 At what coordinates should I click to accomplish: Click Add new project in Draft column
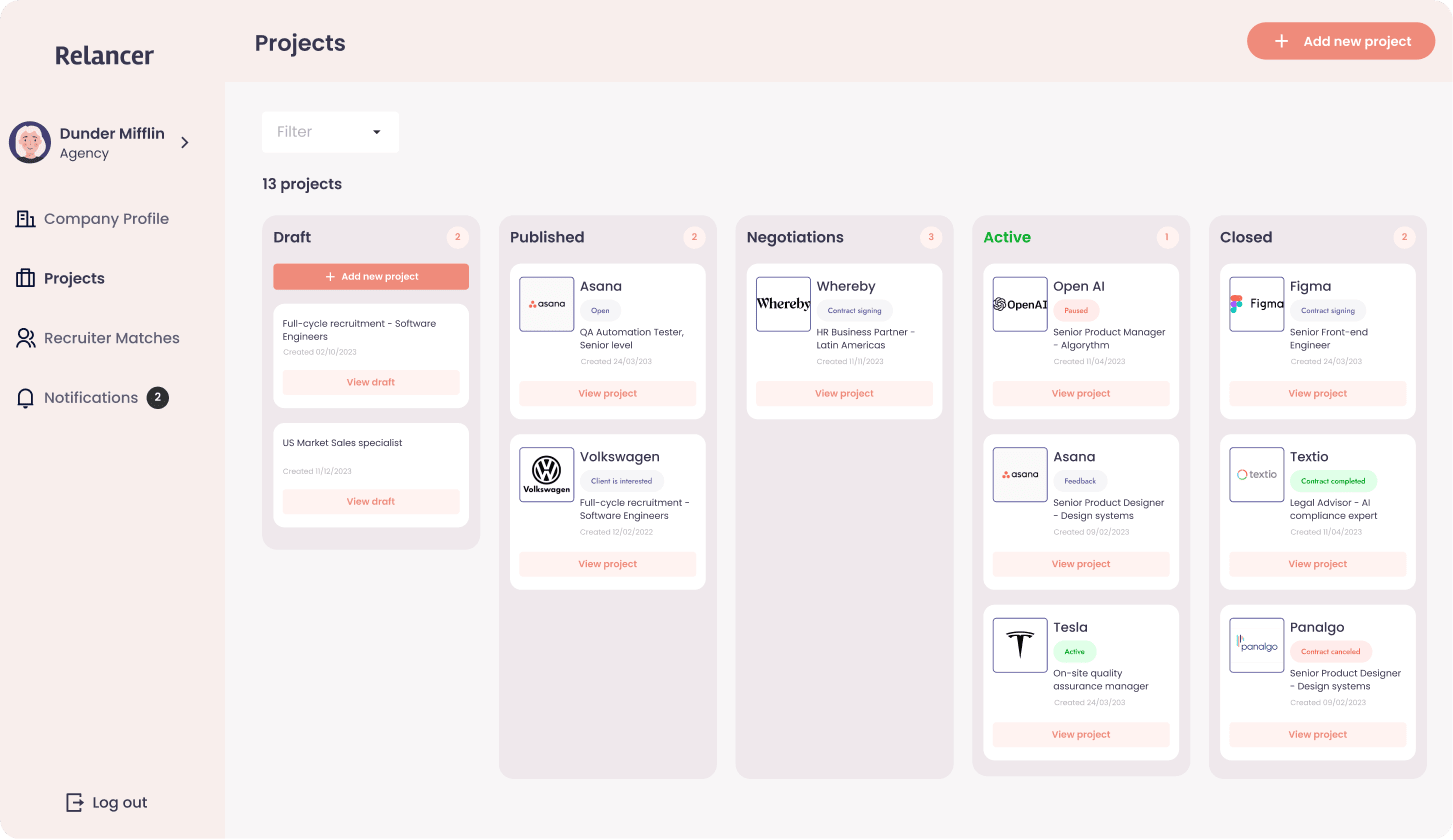[x=371, y=277]
